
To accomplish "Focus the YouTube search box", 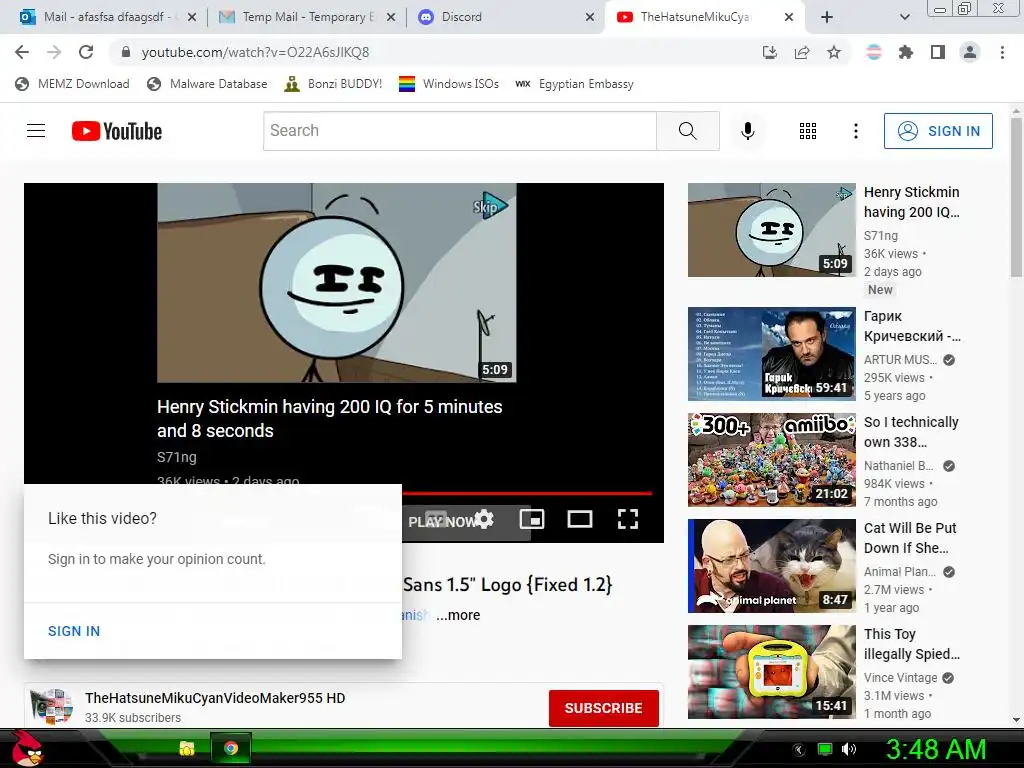I will tap(460, 131).
